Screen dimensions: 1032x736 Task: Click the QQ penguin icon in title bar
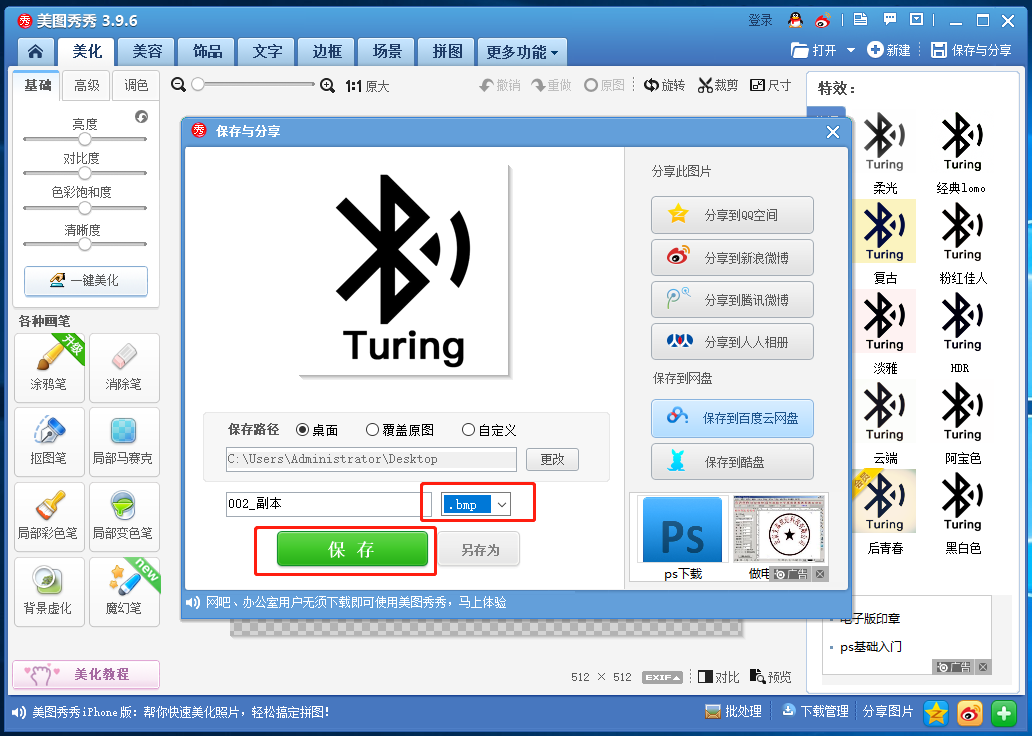click(x=795, y=20)
